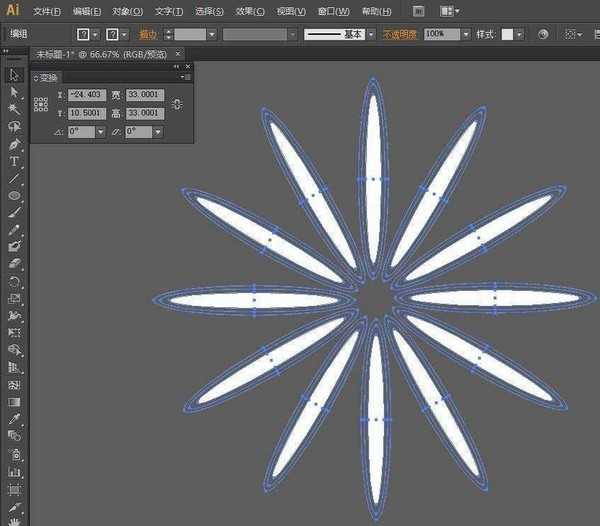600x526 pixels.
Task: Open the shear angle dropdown
Action: coord(157,132)
